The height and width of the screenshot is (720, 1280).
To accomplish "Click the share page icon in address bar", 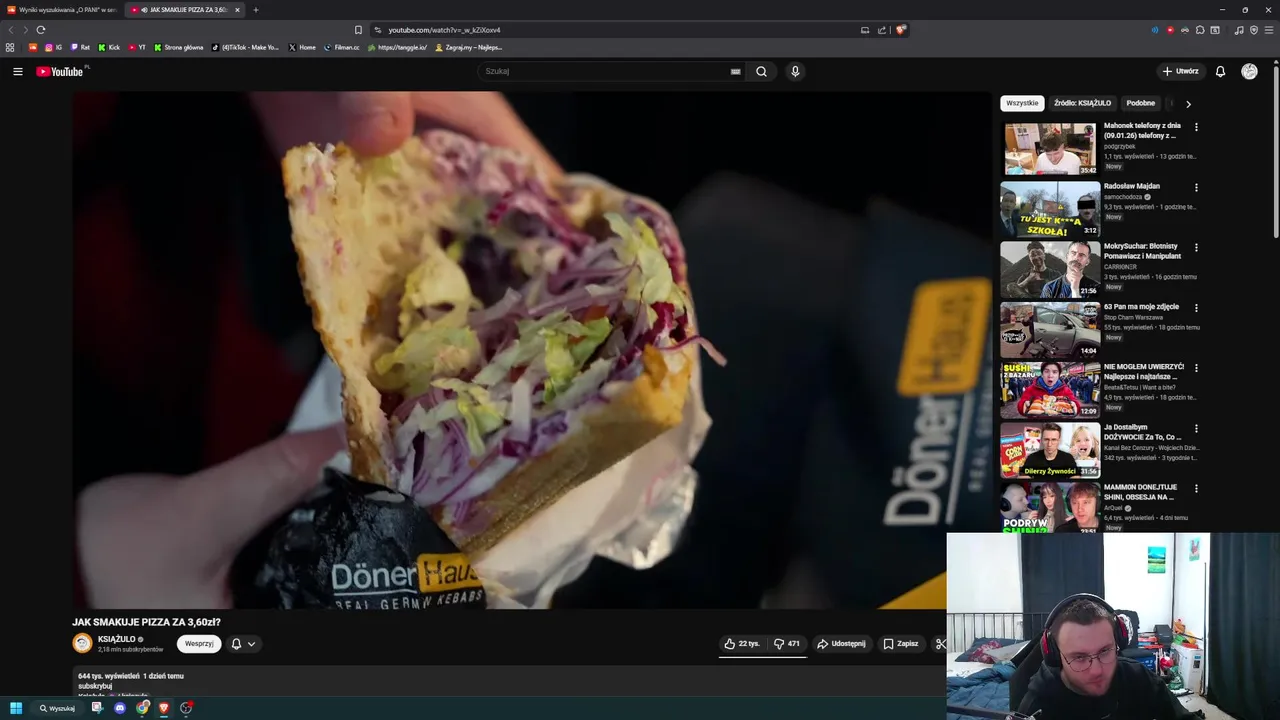I will point(882,30).
